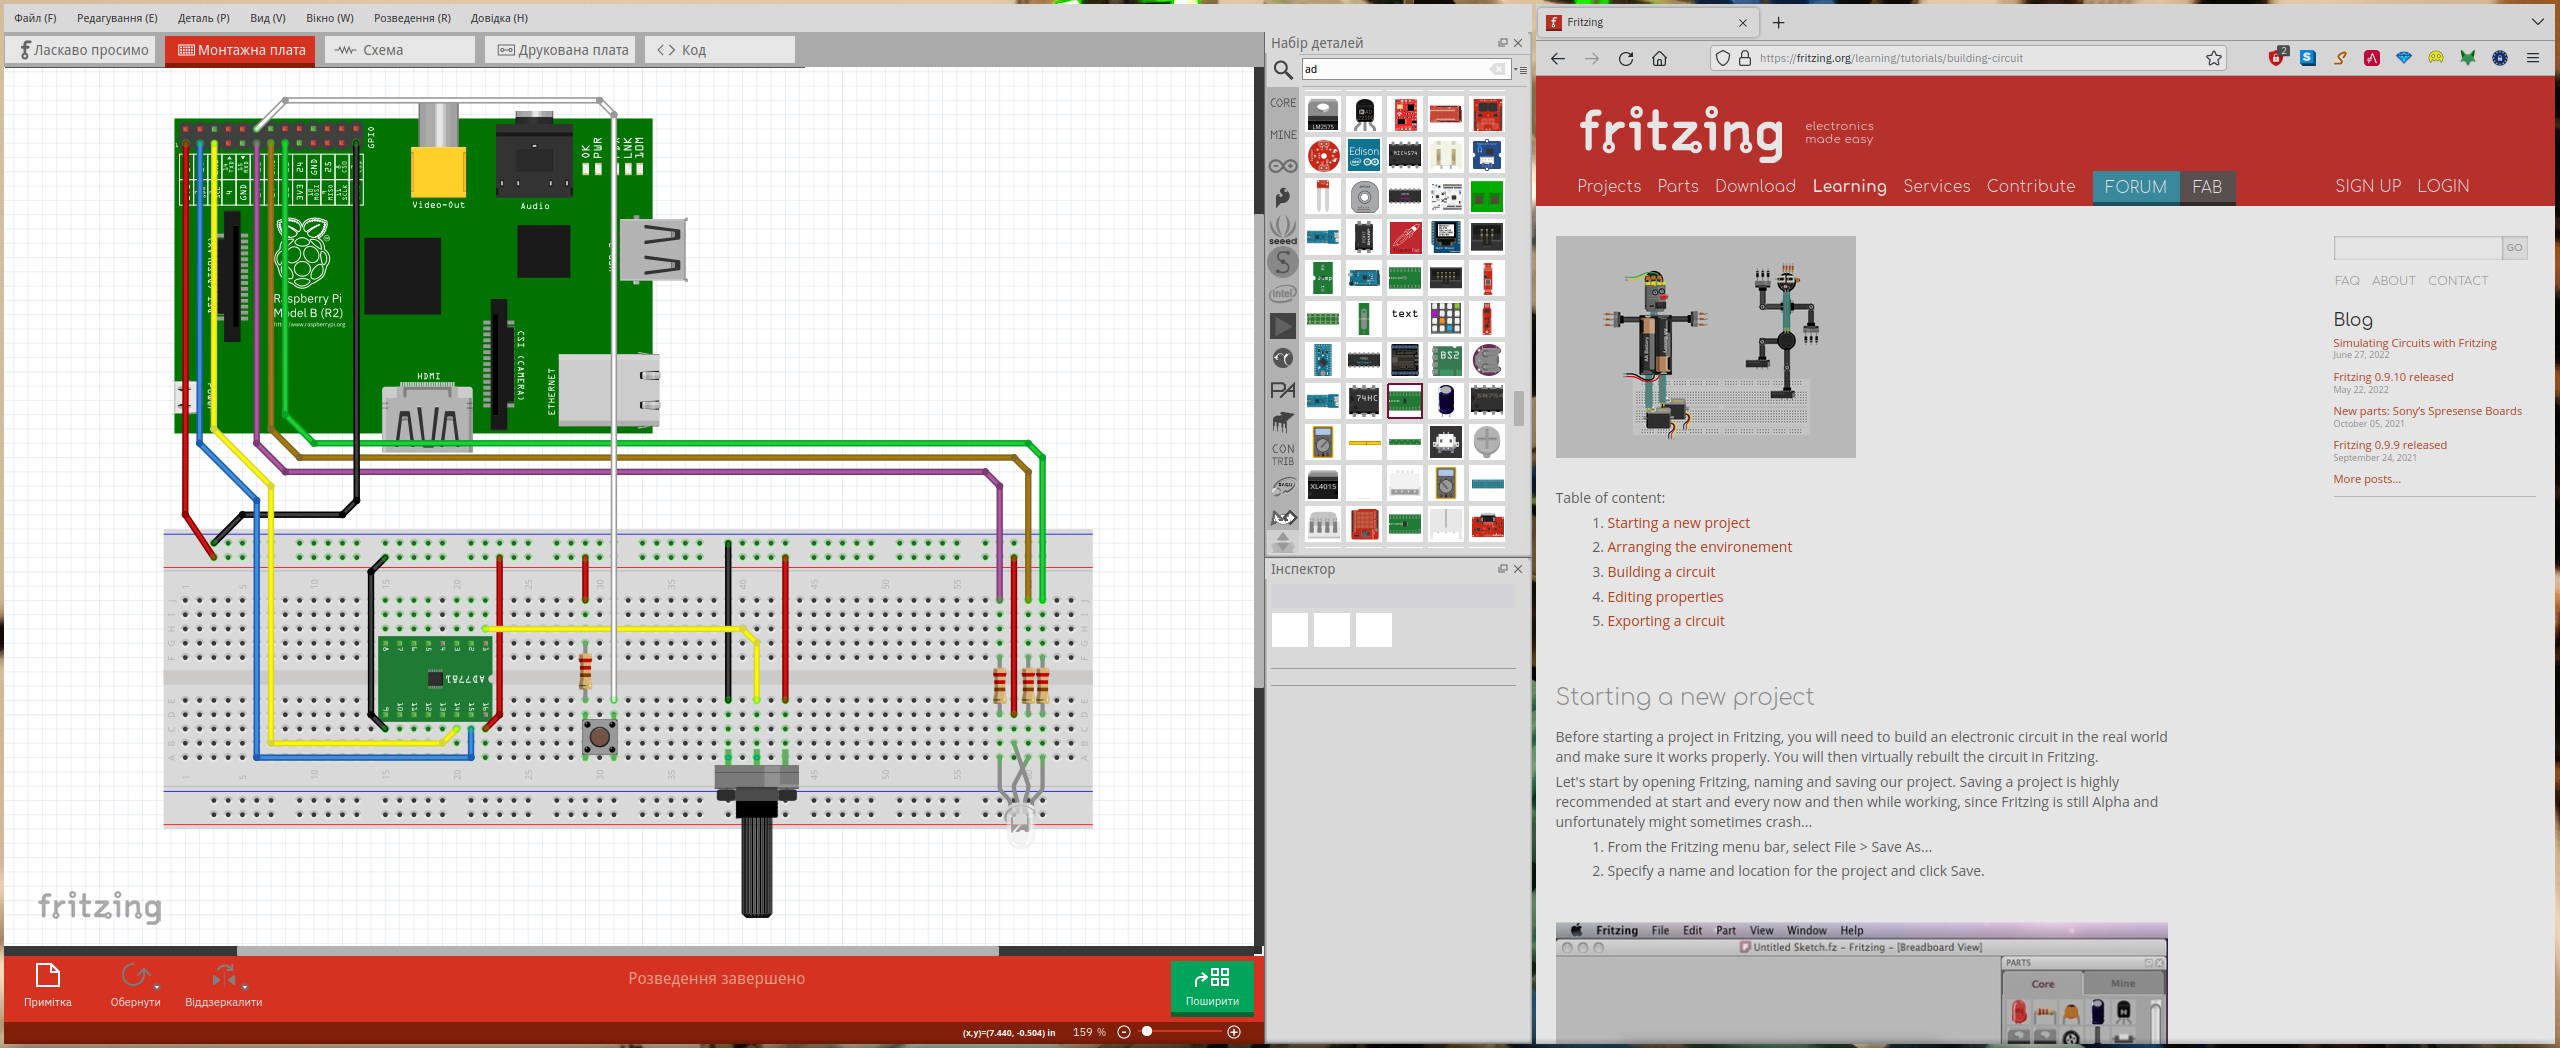Open the Файл (F) menu
2560x1048 pixels.
pyautogui.click(x=35, y=18)
